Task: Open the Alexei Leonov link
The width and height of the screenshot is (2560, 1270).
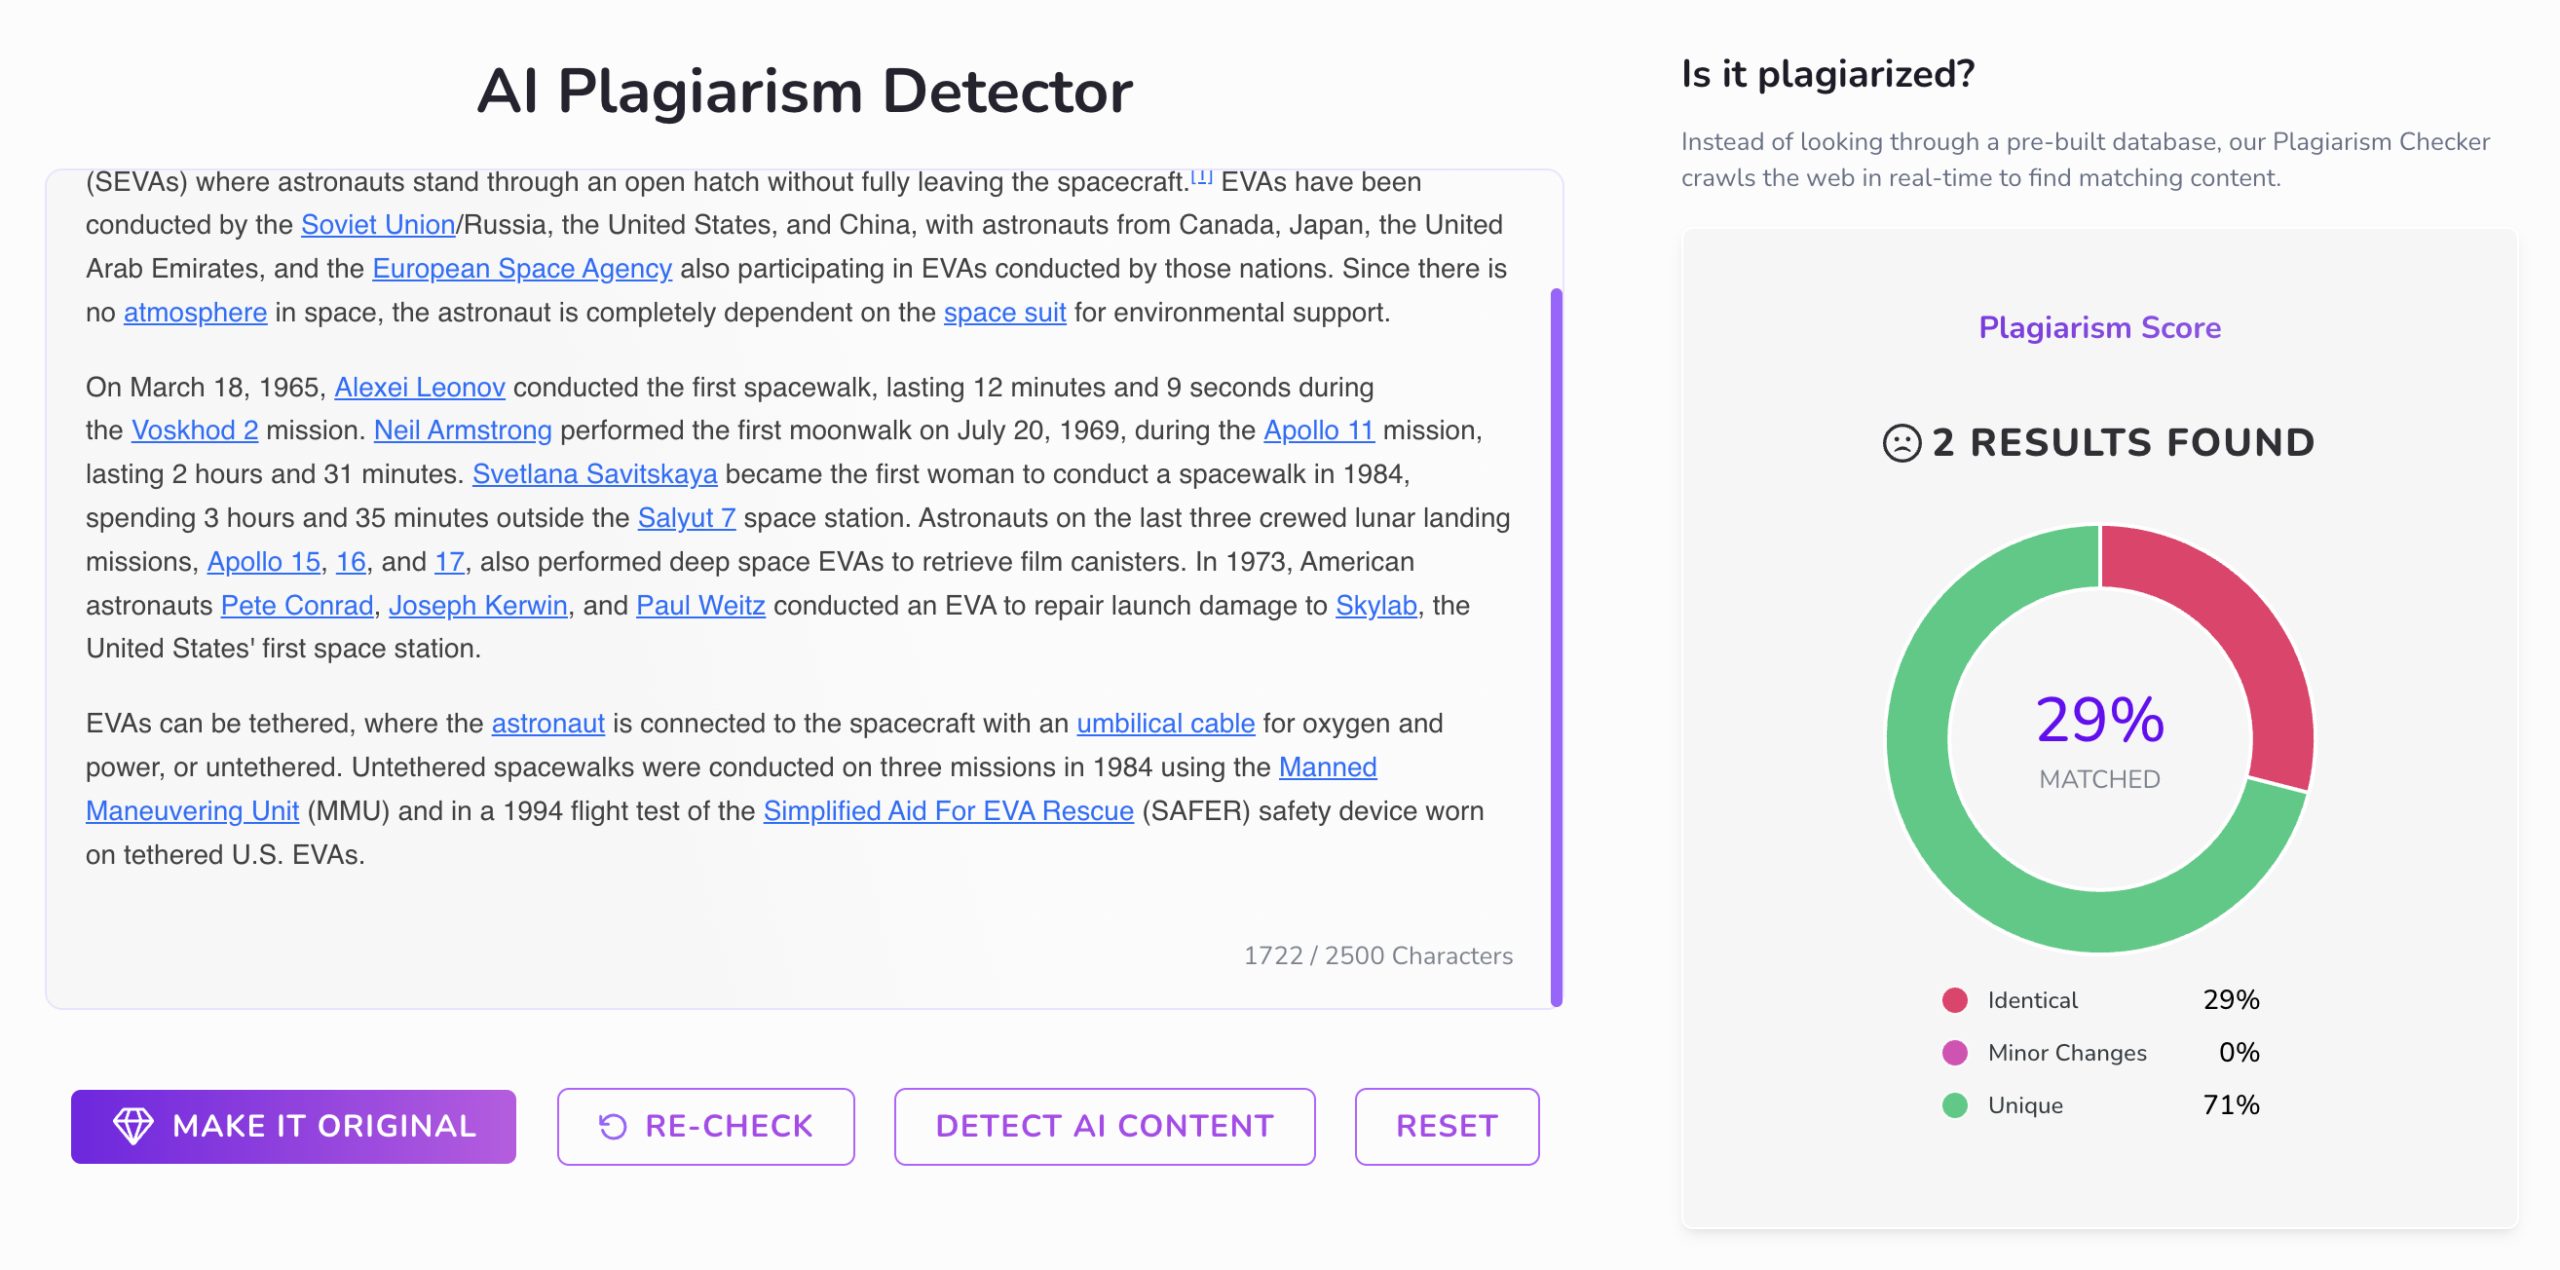Action: (419, 387)
